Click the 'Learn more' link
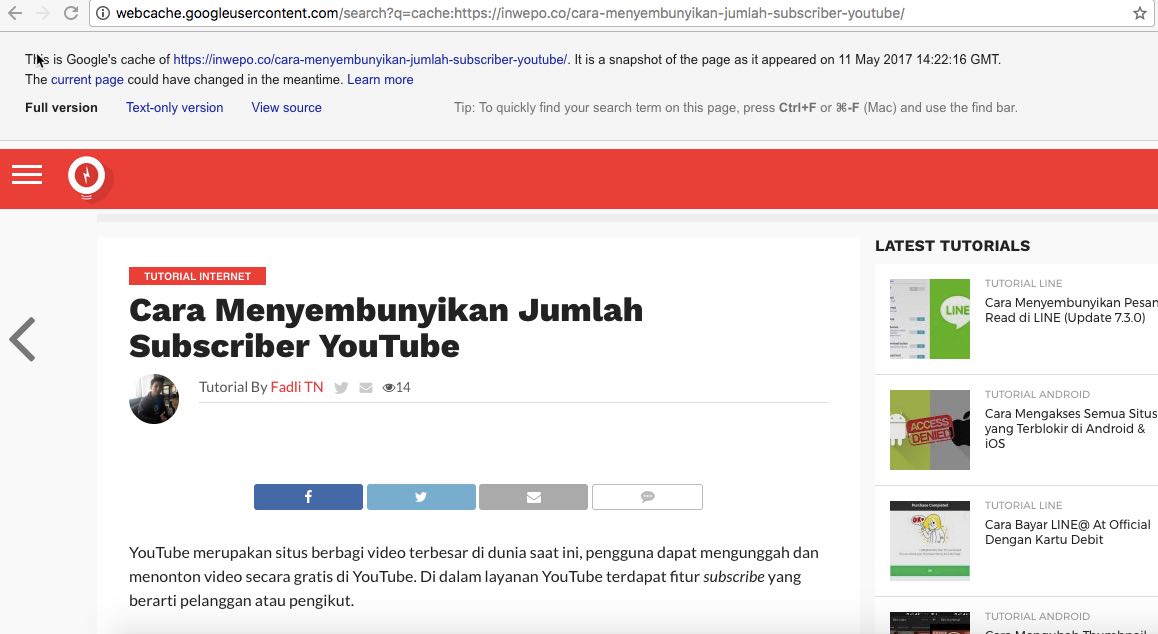 [380, 80]
